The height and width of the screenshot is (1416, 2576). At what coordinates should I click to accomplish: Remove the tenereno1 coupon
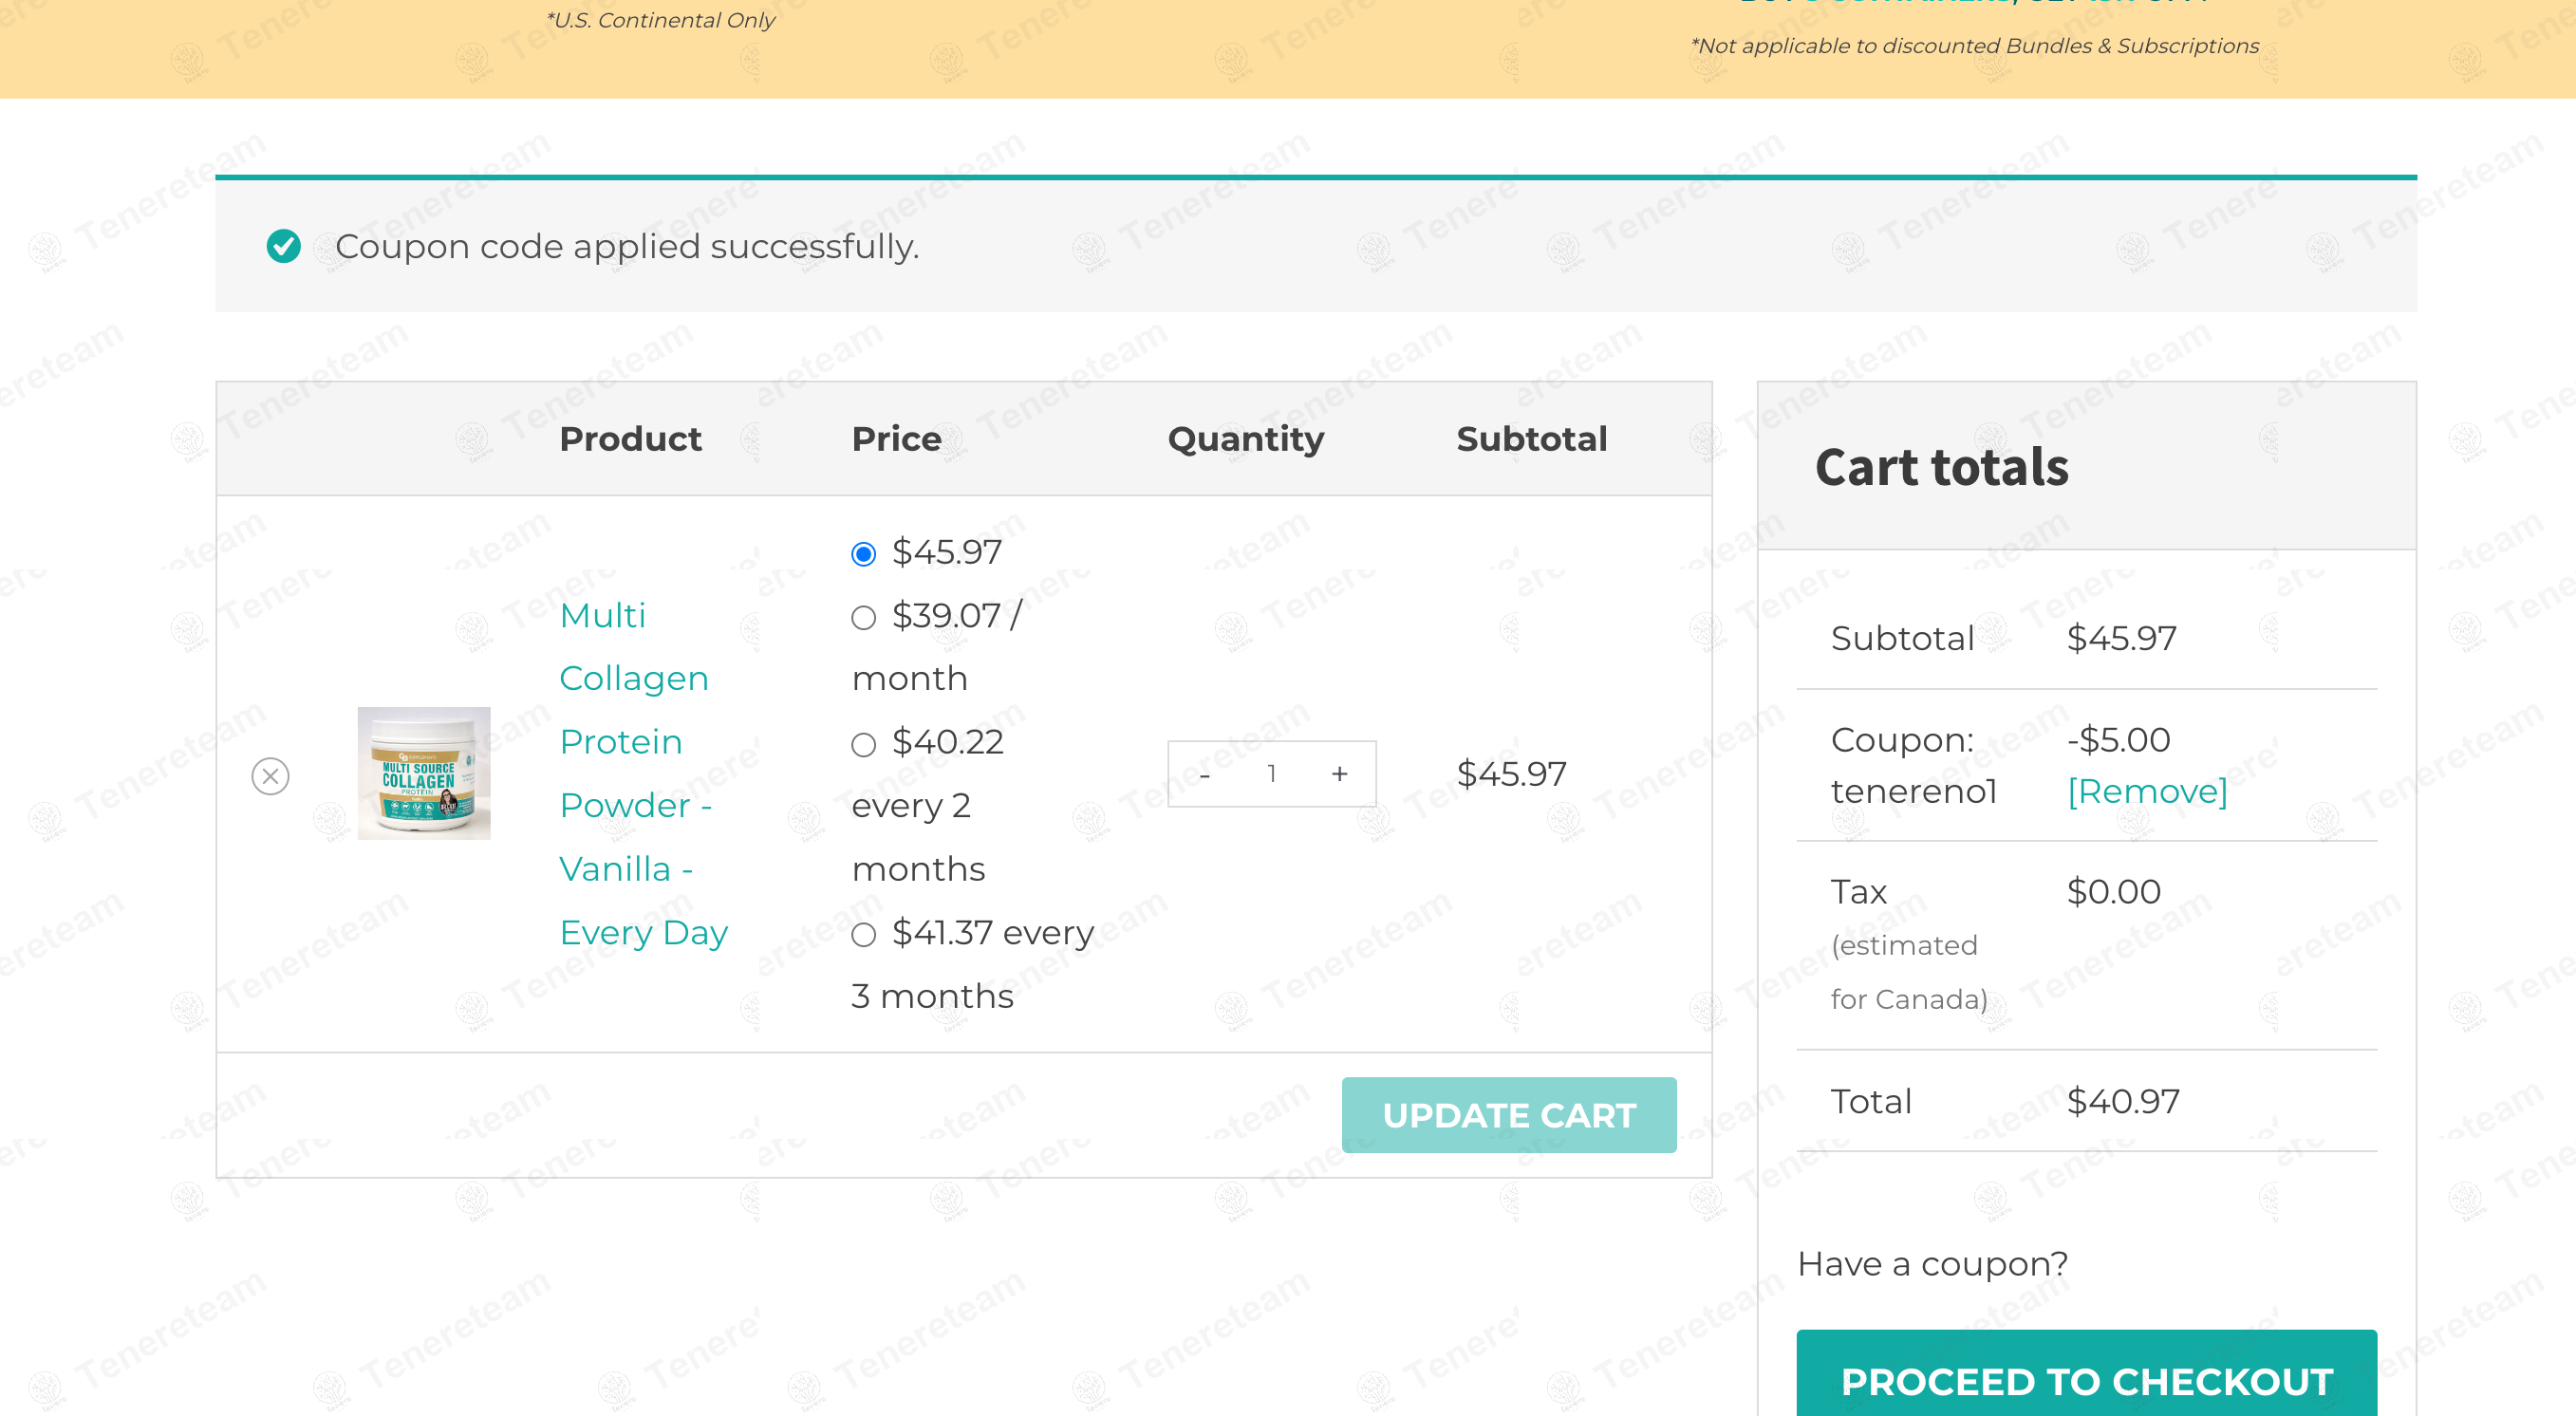click(2146, 791)
